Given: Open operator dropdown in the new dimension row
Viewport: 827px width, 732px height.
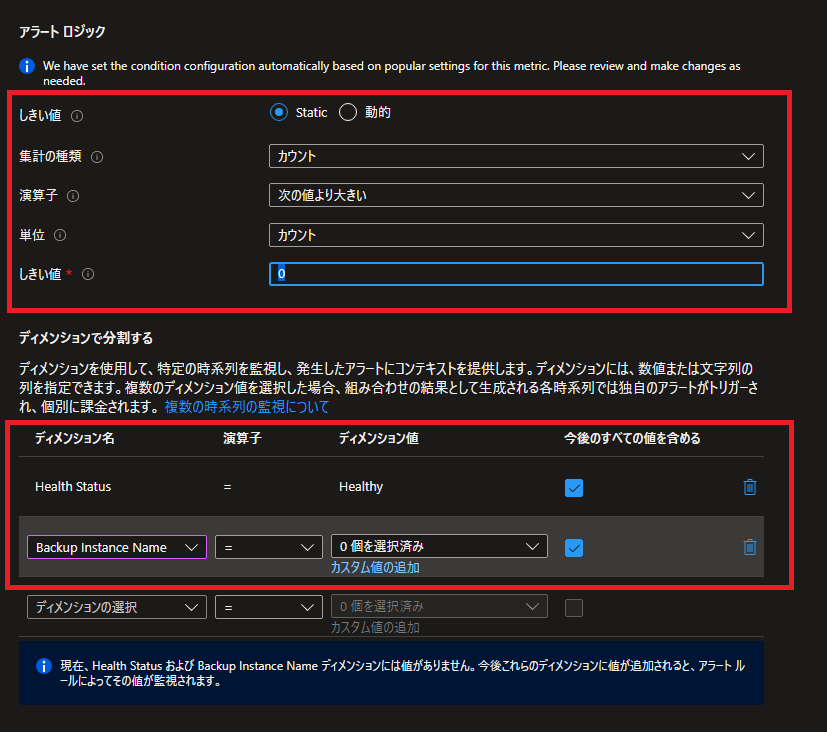Looking at the screenshot, I should (x=268, y=607).
